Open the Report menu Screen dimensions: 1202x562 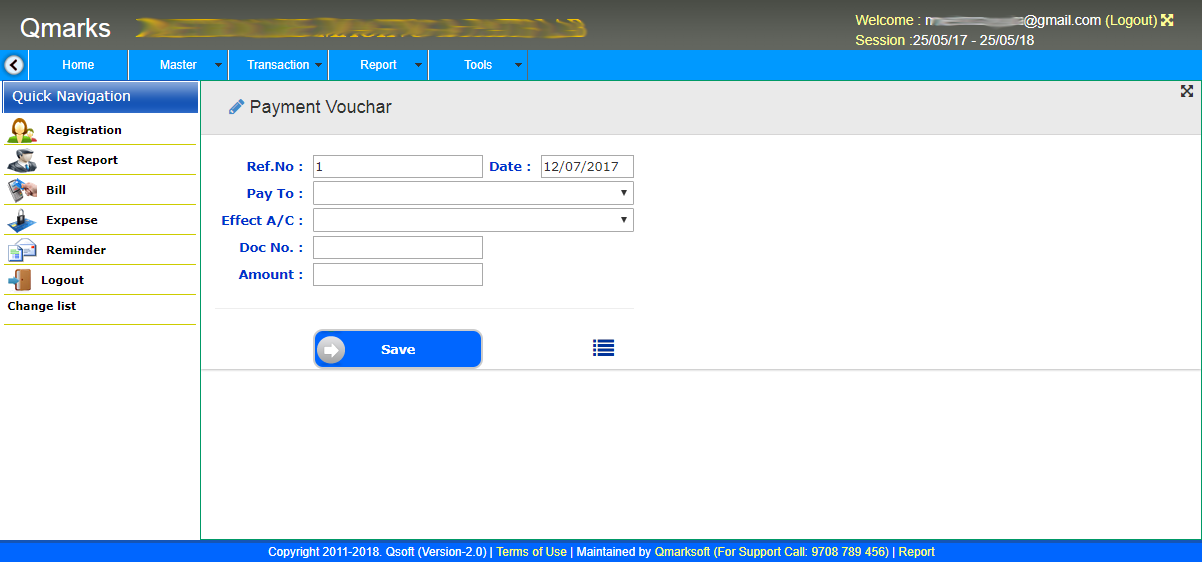click(x=379, y=65)
